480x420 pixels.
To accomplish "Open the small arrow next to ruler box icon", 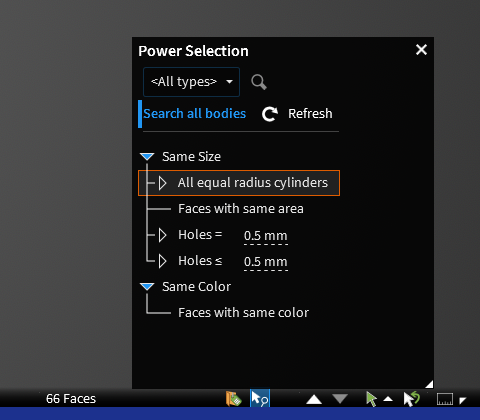I will pos(462,400).
